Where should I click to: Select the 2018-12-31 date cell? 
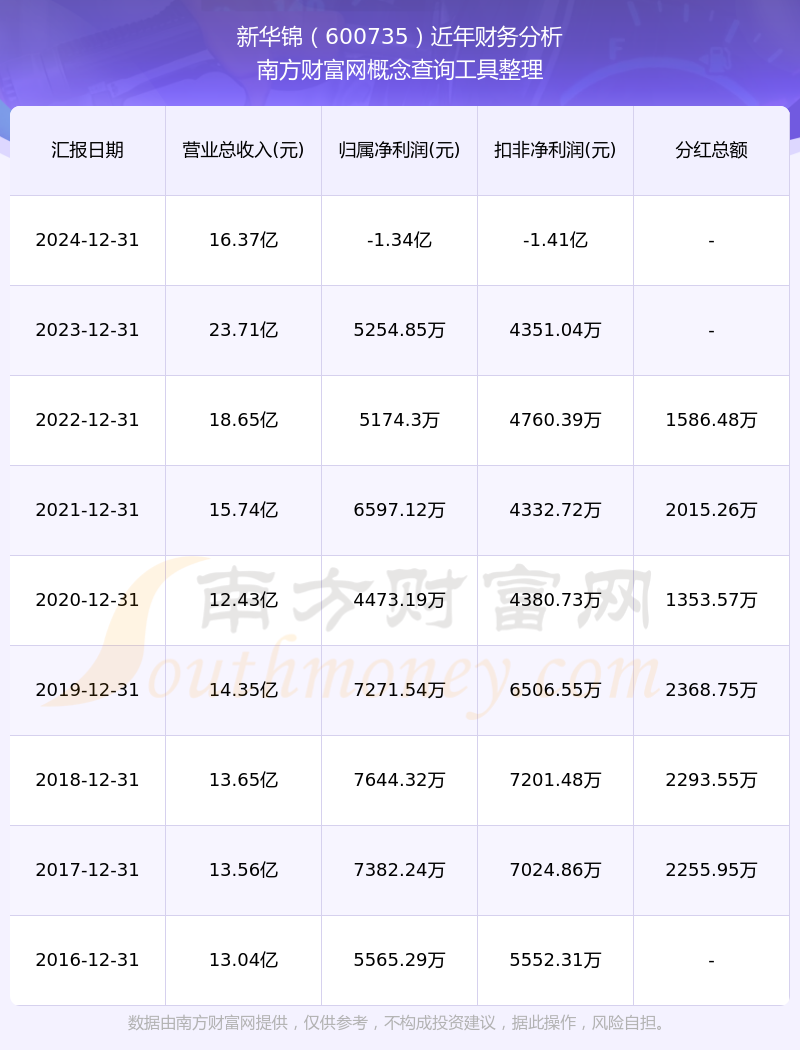click(x=87, y=780)
